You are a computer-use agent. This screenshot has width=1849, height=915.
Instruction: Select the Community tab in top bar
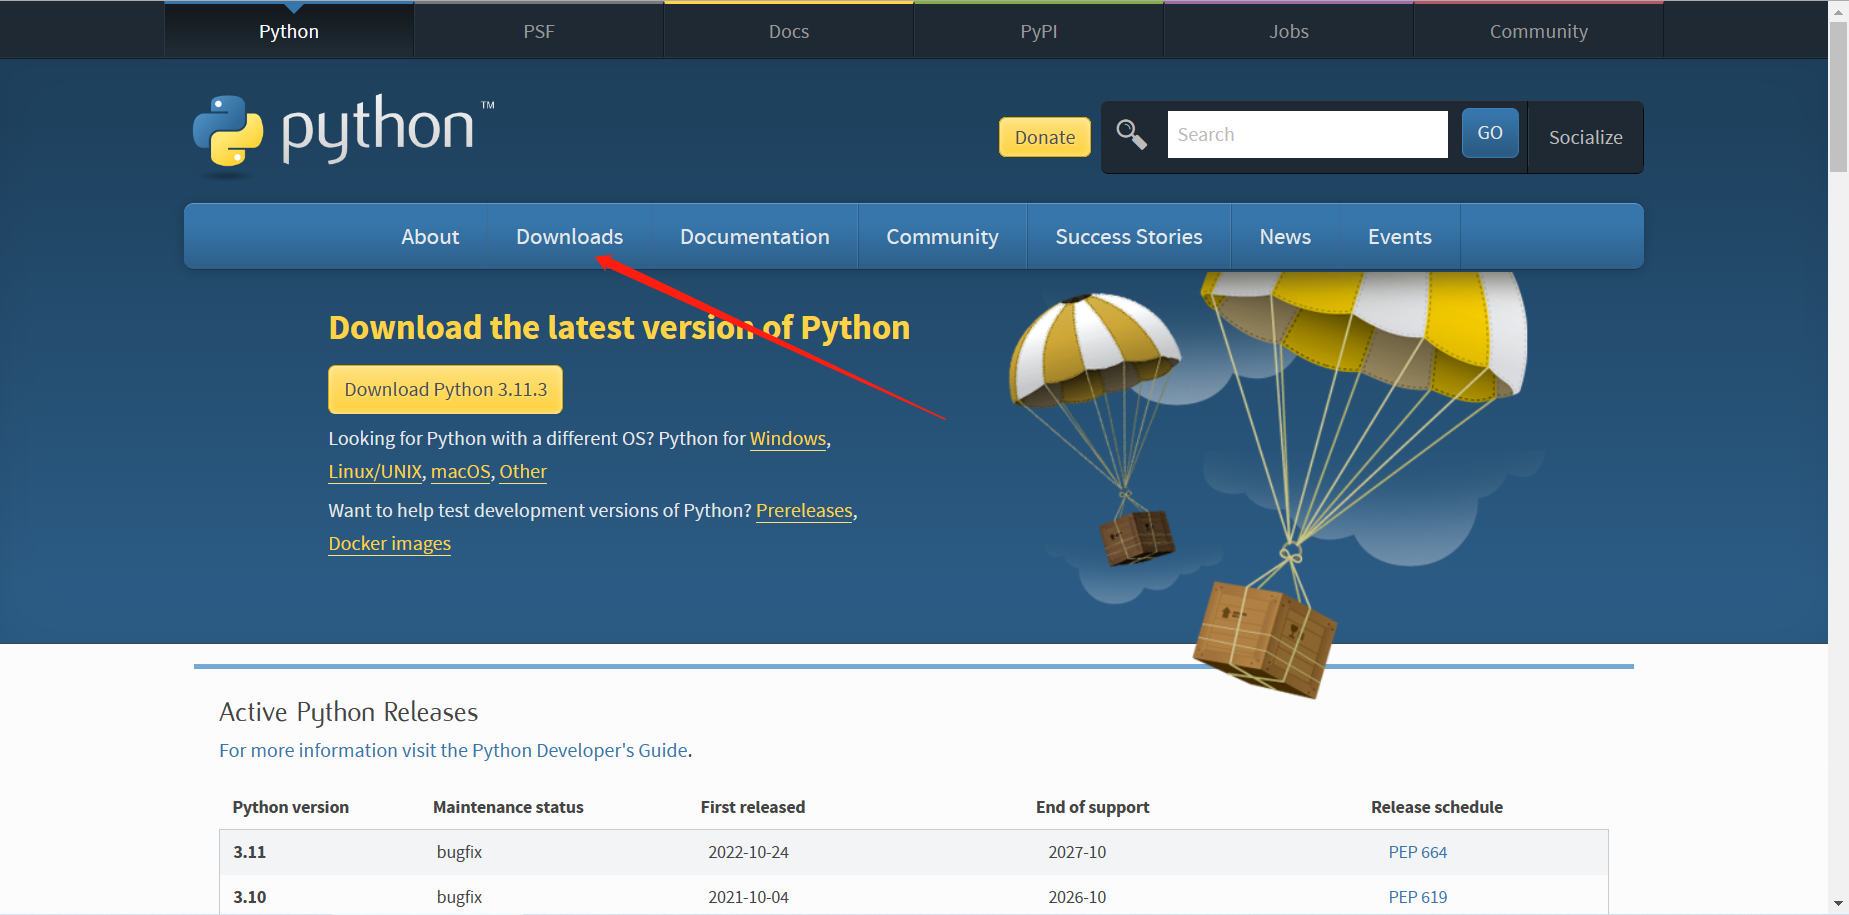pos(1539,31)
